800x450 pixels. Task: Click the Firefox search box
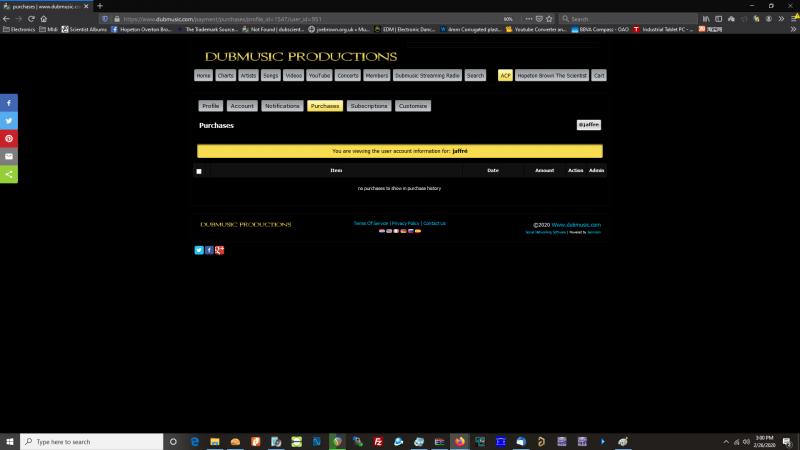629,19
